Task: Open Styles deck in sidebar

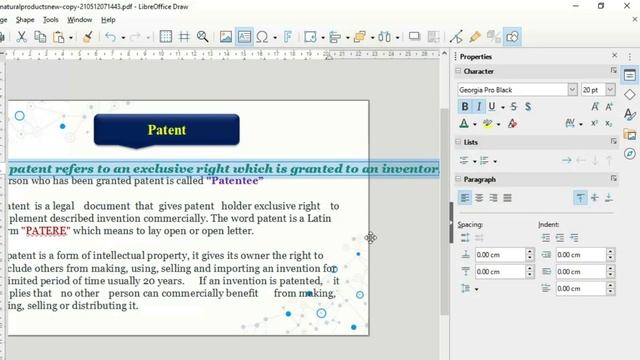Action: point(629,114)
